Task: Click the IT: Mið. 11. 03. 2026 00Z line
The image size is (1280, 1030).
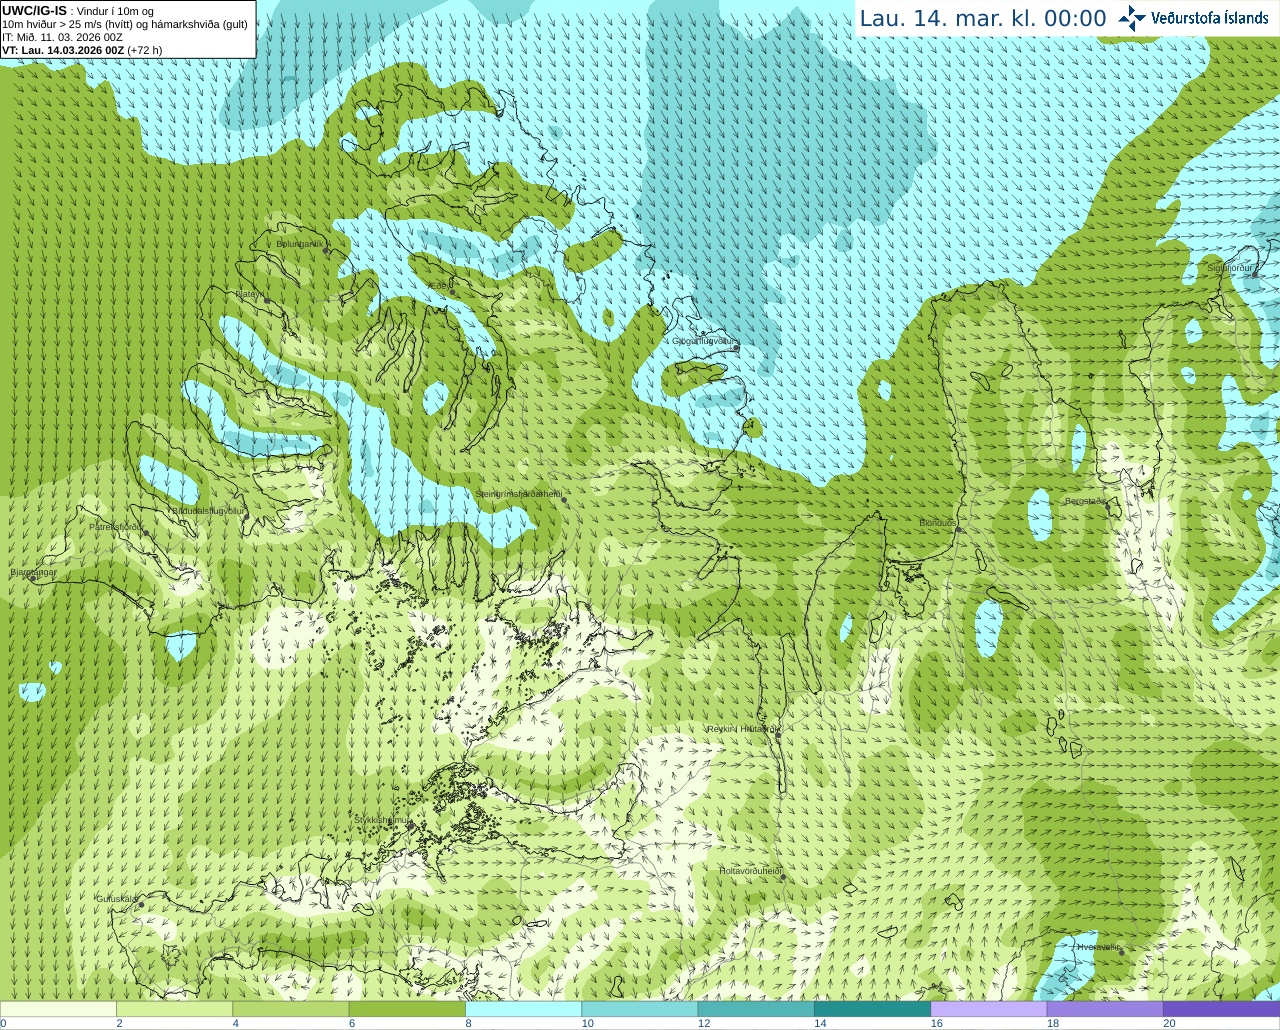Action: pyautogui.click(x=62, y=37)
